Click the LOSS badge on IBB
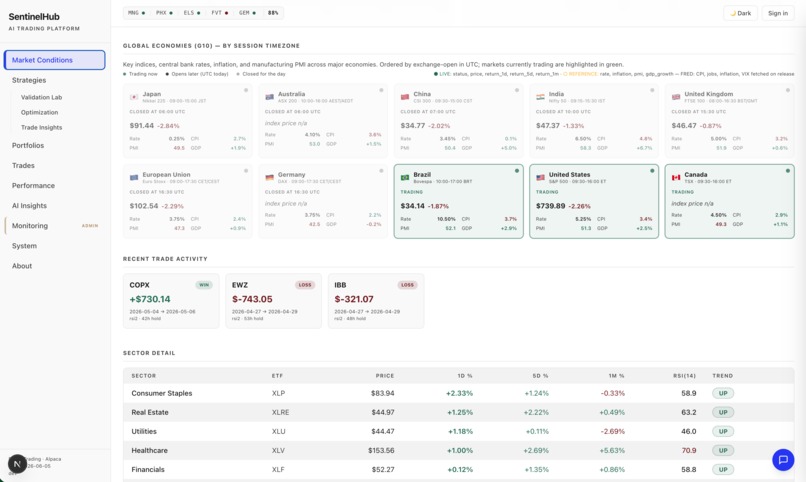The image size is (806, 482). [x=407, y=285]
